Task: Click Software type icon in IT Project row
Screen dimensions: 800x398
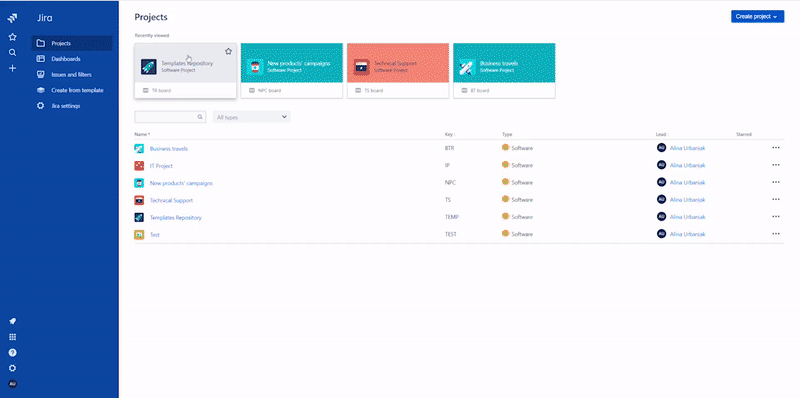Action: point(506,165)
